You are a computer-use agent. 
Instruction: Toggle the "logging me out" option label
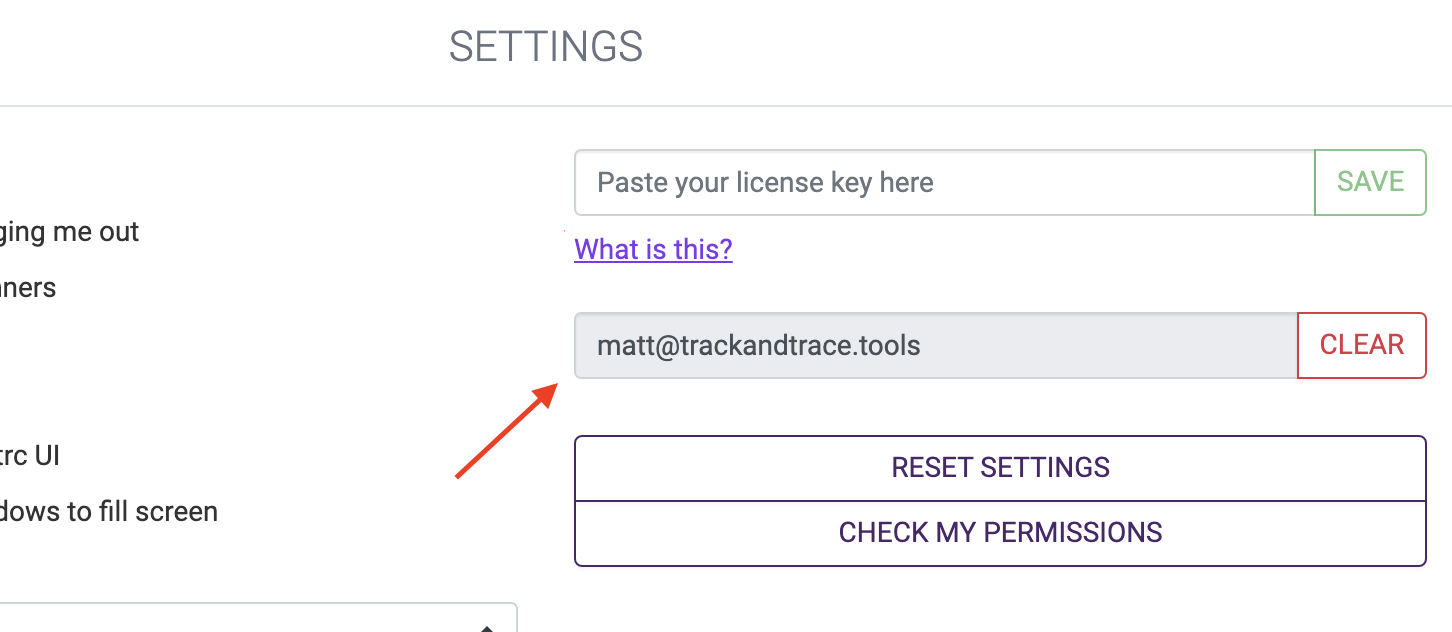click(70, 232)
